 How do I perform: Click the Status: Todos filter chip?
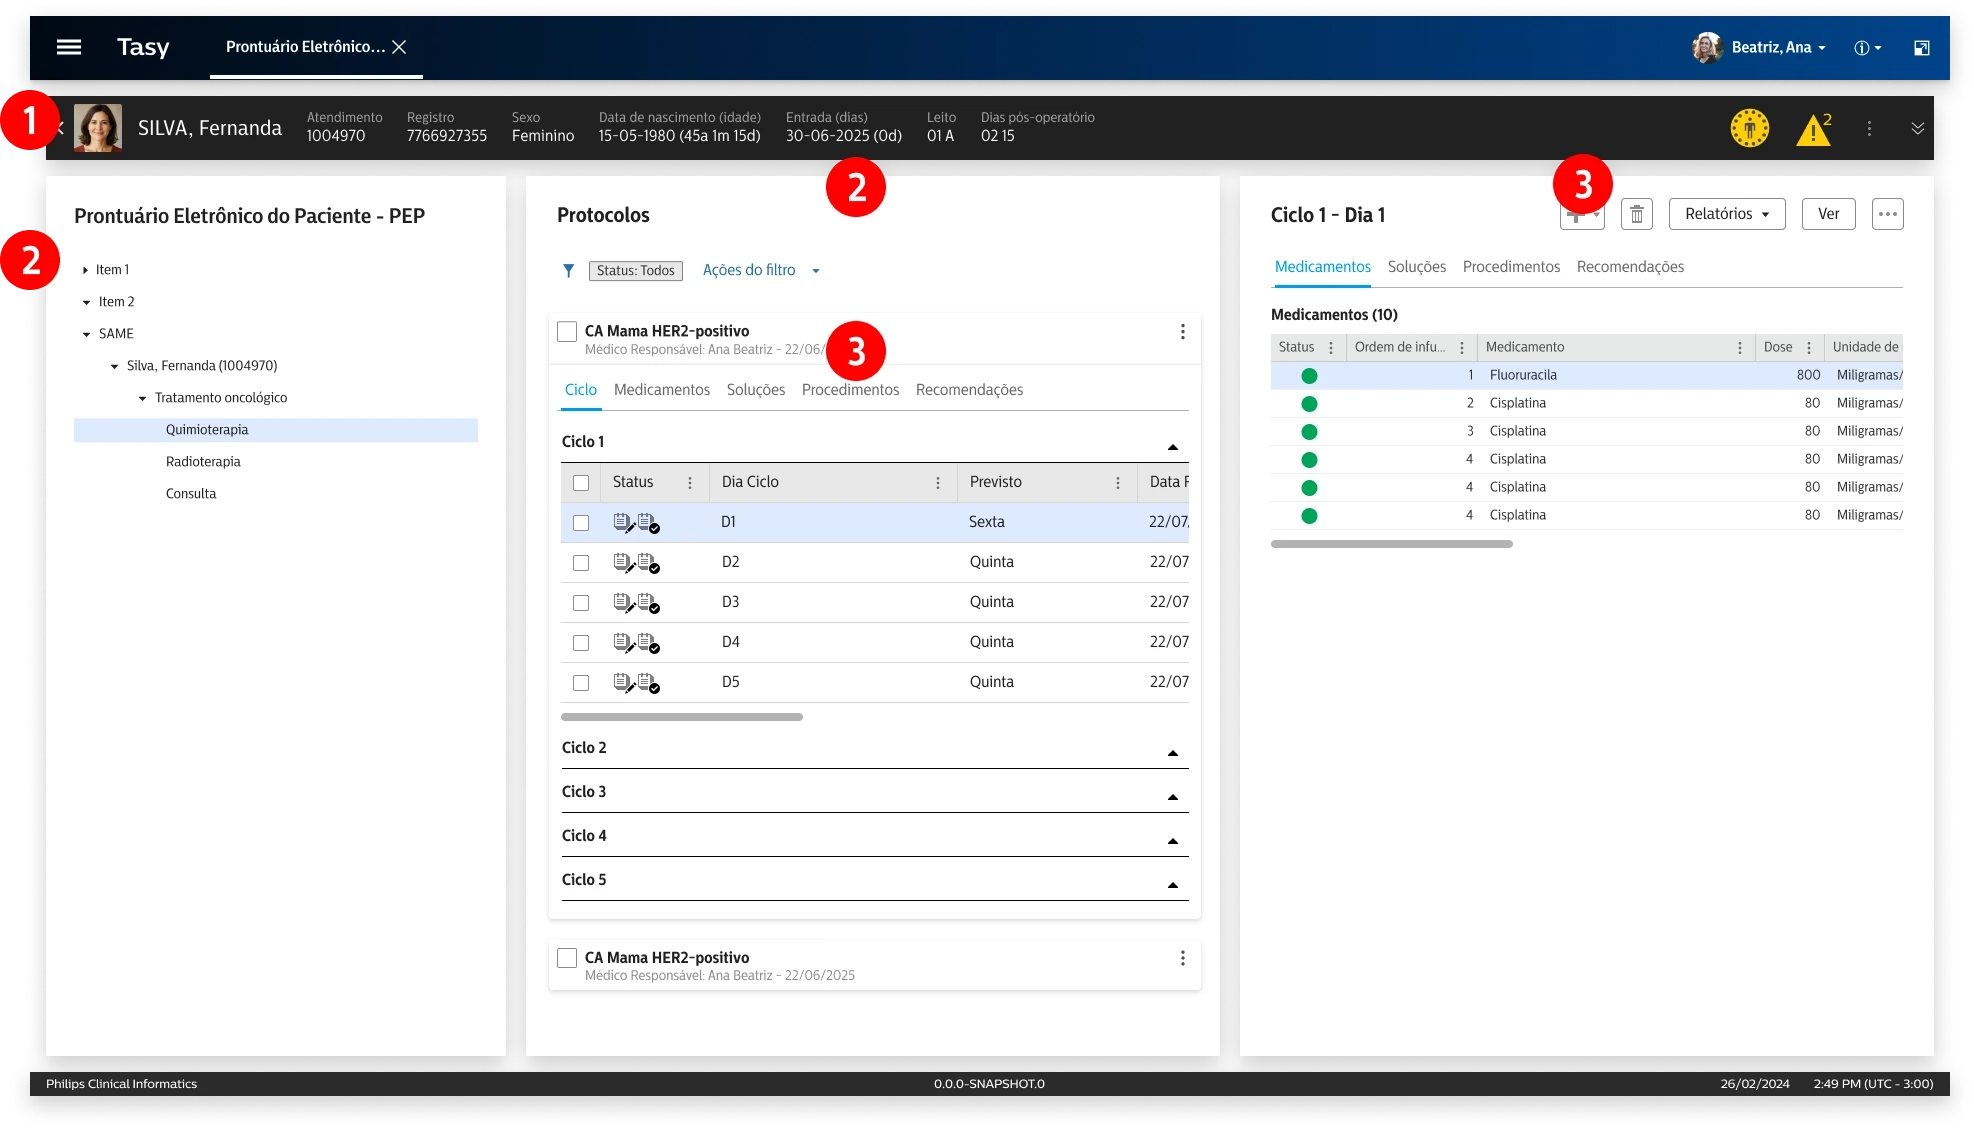click(635, 271)
